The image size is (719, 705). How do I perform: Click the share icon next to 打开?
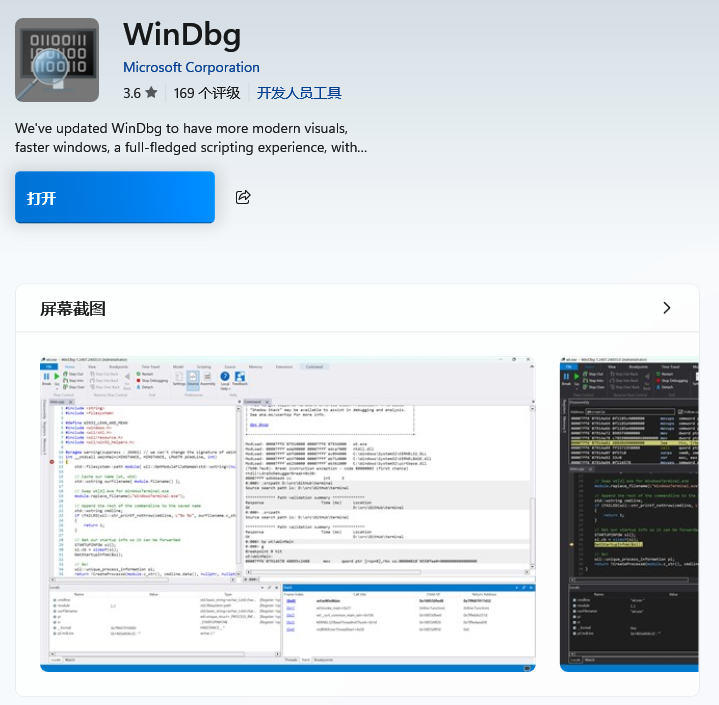(x=243, y=197)
